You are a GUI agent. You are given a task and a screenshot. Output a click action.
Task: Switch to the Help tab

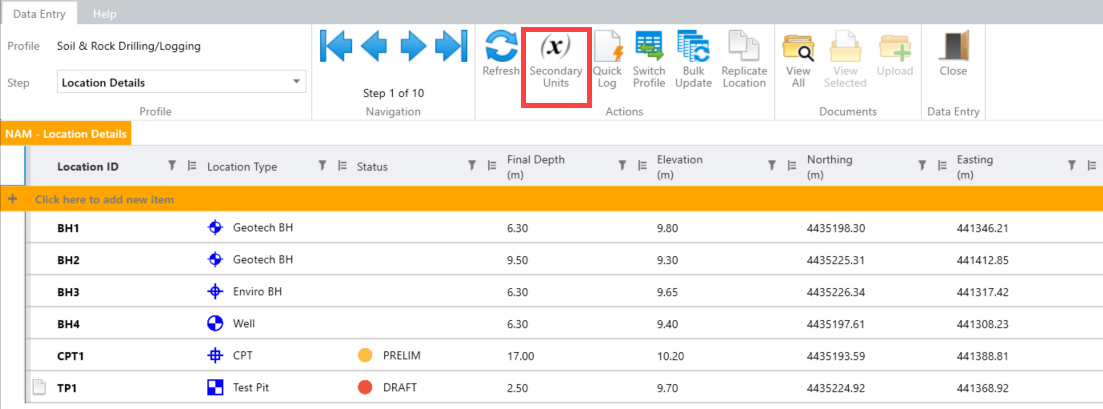tap(104, 14)
